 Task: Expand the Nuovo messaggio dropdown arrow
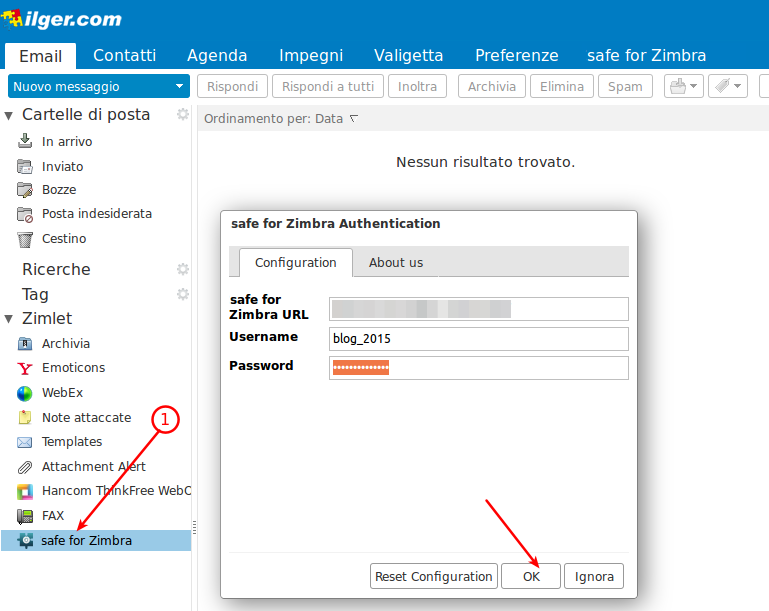[179, 86]
